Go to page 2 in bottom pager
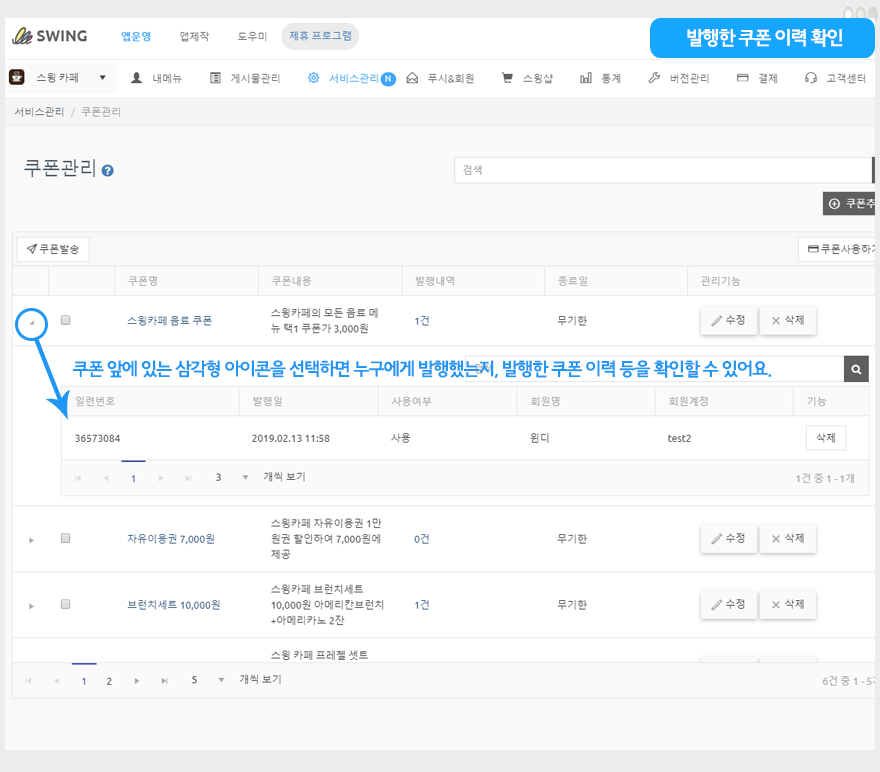The width and height of the screenshot is (880, 772). tap(109, 681)
